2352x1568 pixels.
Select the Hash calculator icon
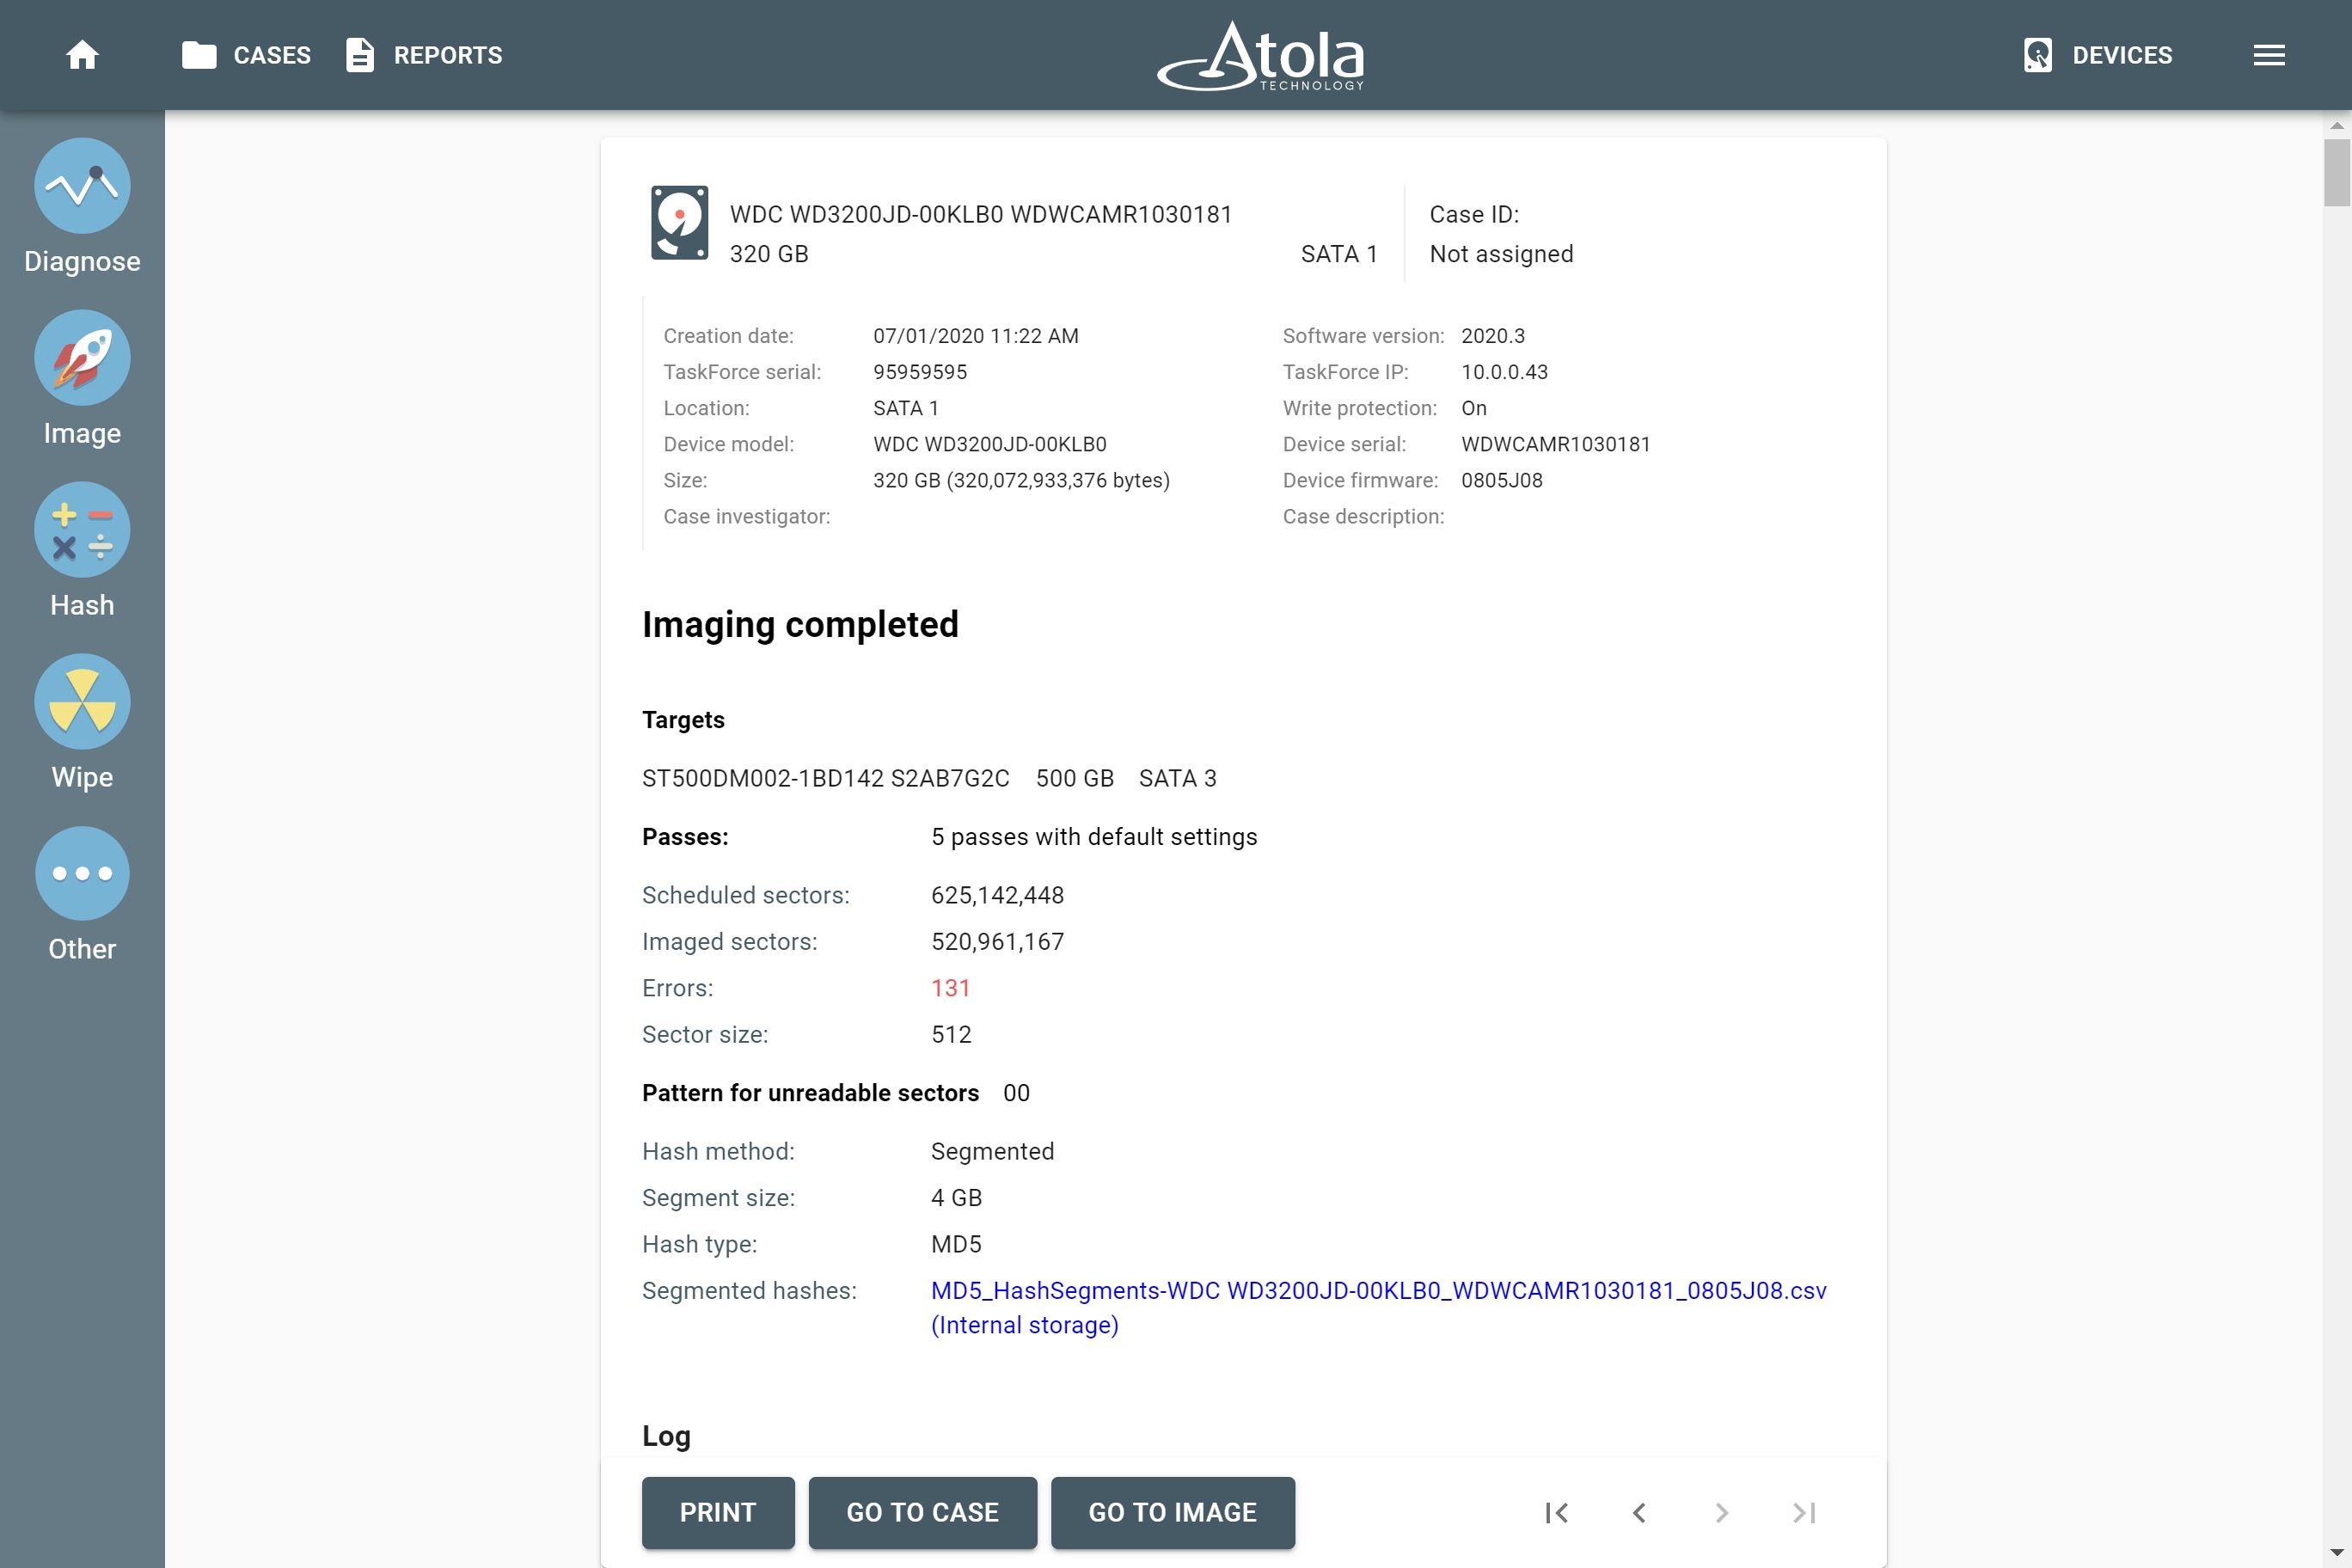[x=82, y=530]
